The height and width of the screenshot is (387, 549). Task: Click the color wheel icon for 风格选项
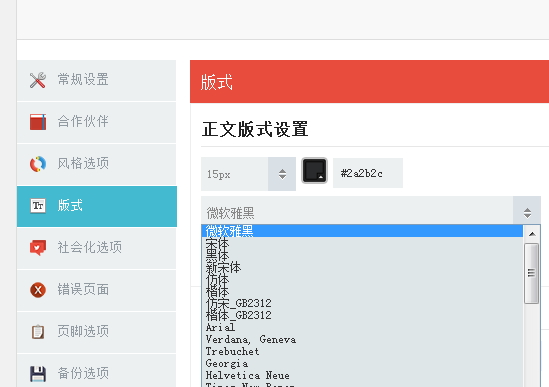(38, 164)
